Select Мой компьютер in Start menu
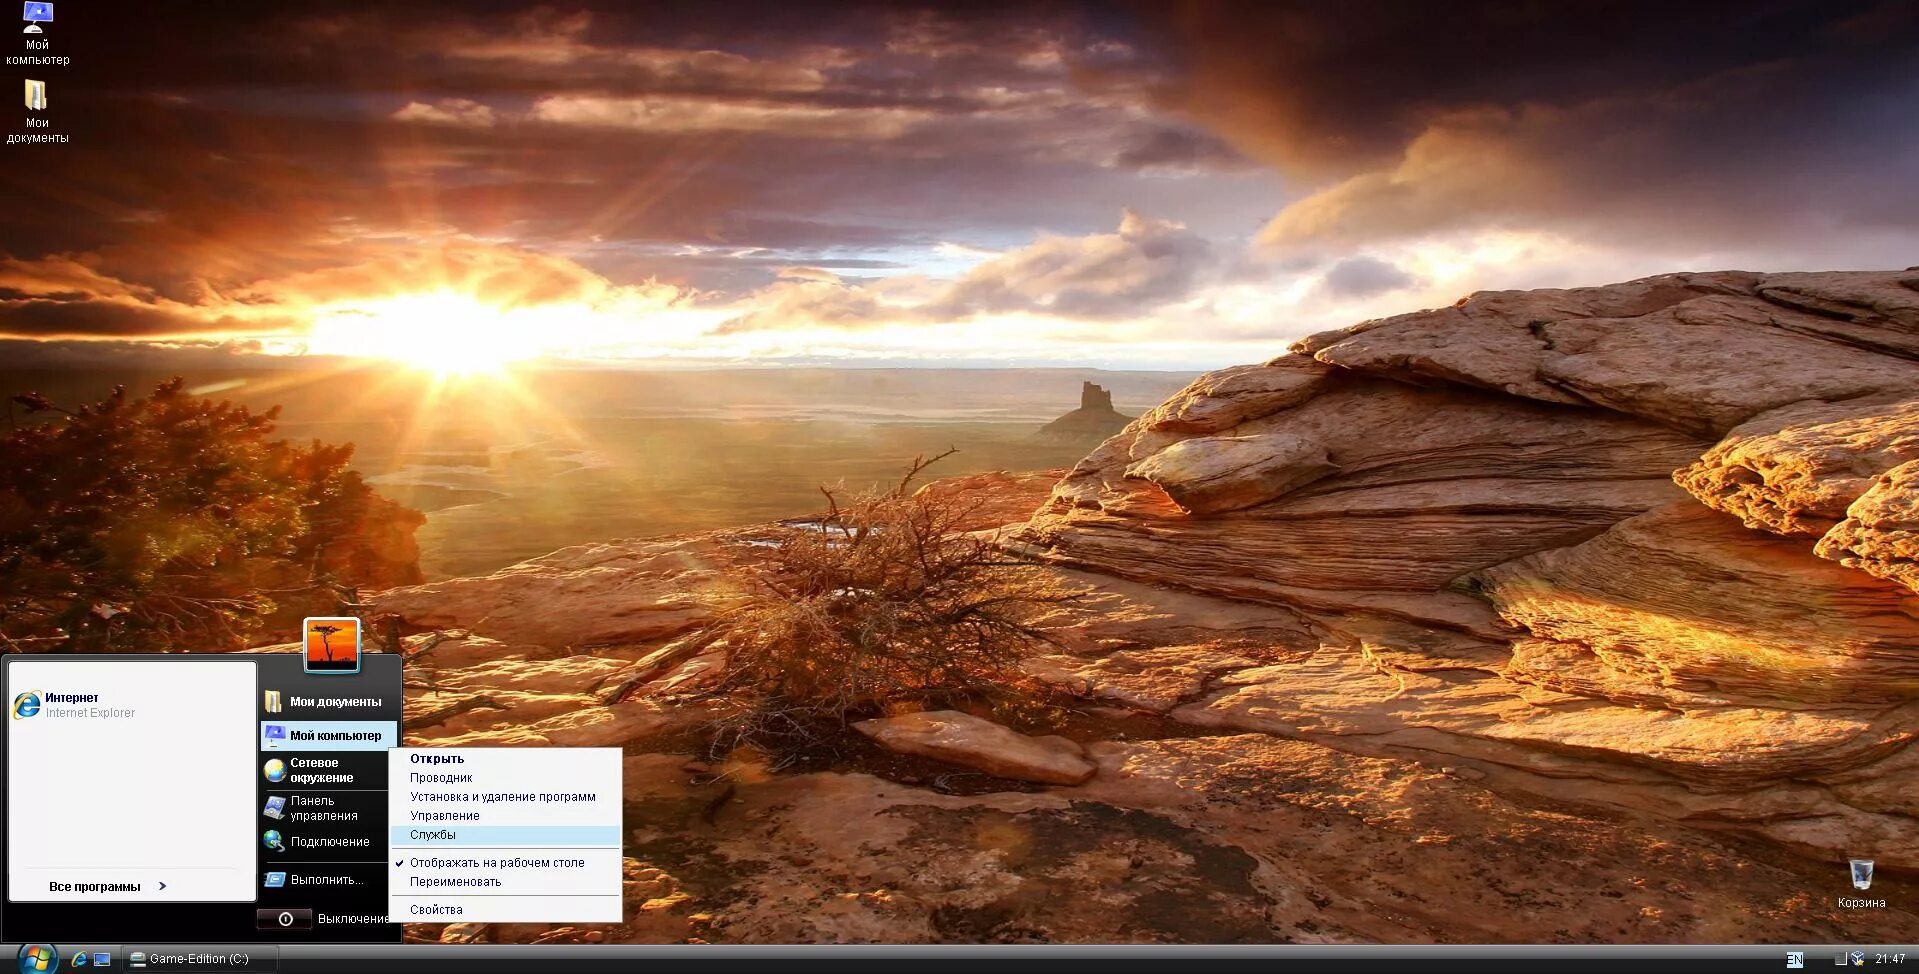The image size is (1919, 974). (x=329, y=735)
